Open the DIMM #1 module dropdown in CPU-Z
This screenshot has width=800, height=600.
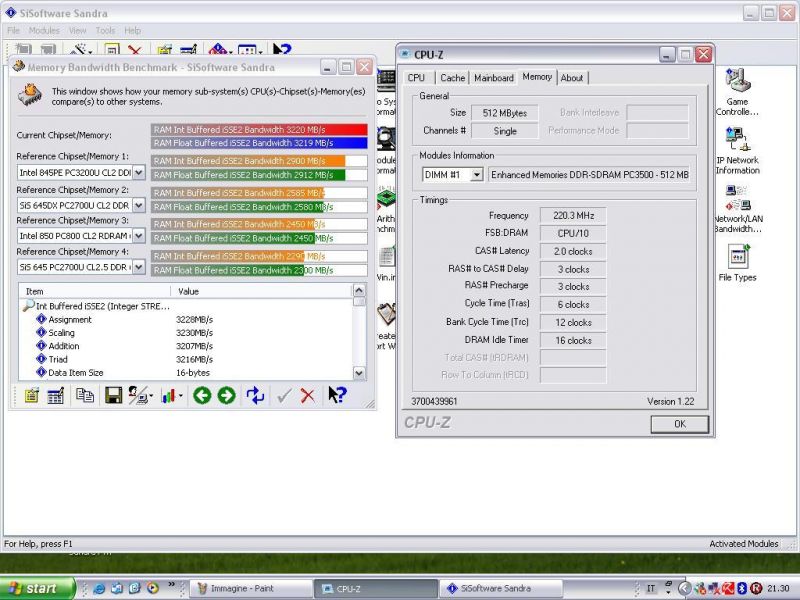477,175
